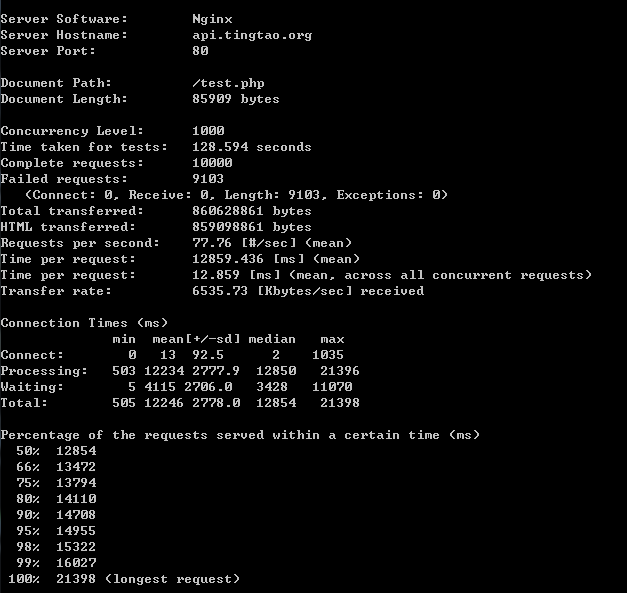Select total transferred 860628861 bytes
This screenshot has height=593, width=627.
[x=252, y=211]
